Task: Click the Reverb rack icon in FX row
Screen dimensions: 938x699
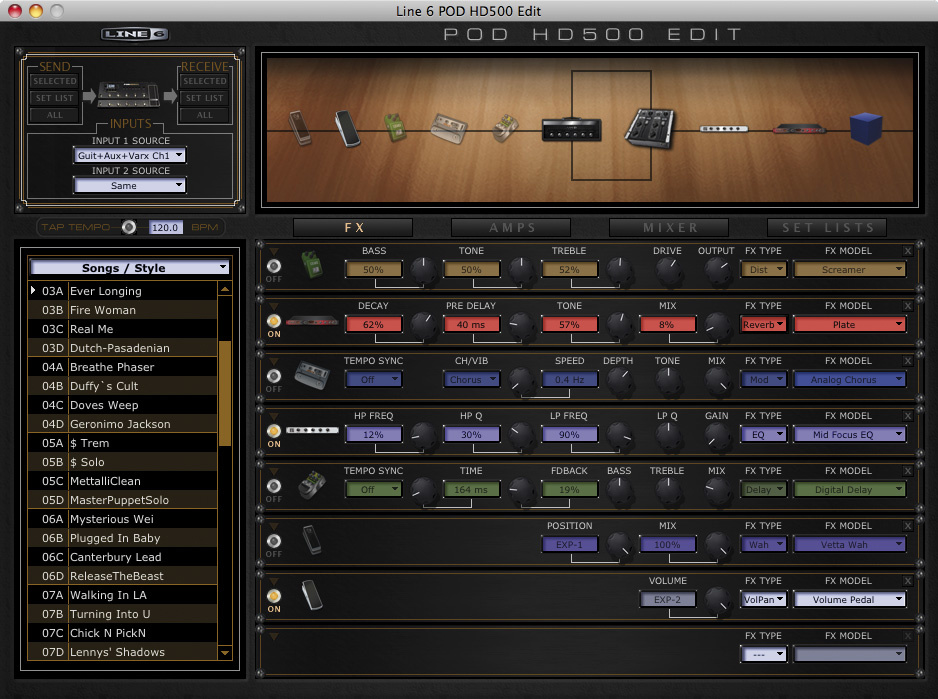Action: pyautogui.click(x=312, y=321)
